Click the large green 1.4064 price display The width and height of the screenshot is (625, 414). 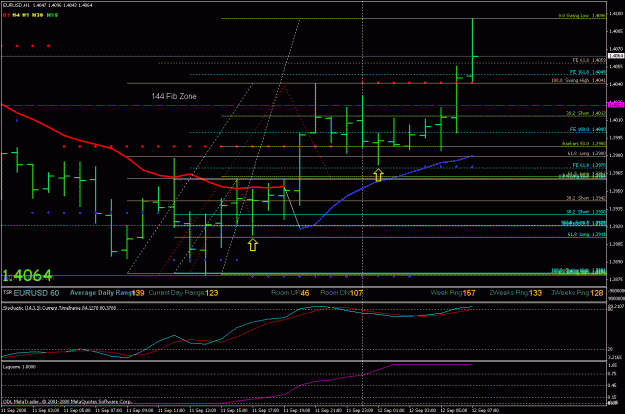[27, 275]
